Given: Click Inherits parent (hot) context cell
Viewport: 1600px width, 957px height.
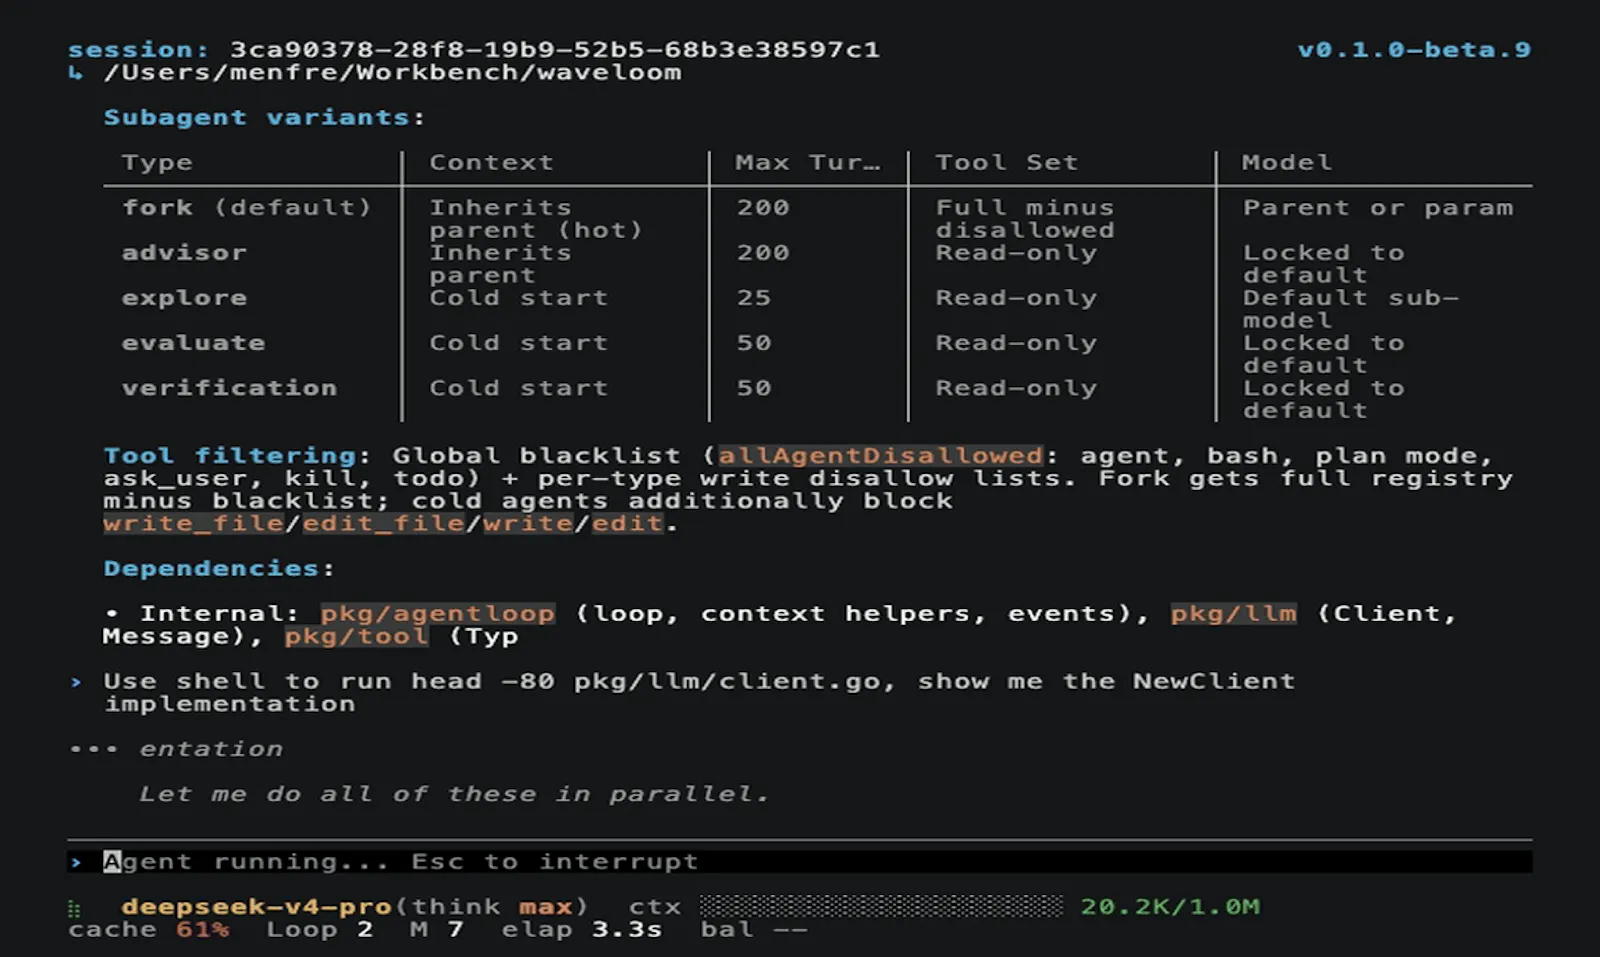Looking at the screenshot, I should [536, 218].
